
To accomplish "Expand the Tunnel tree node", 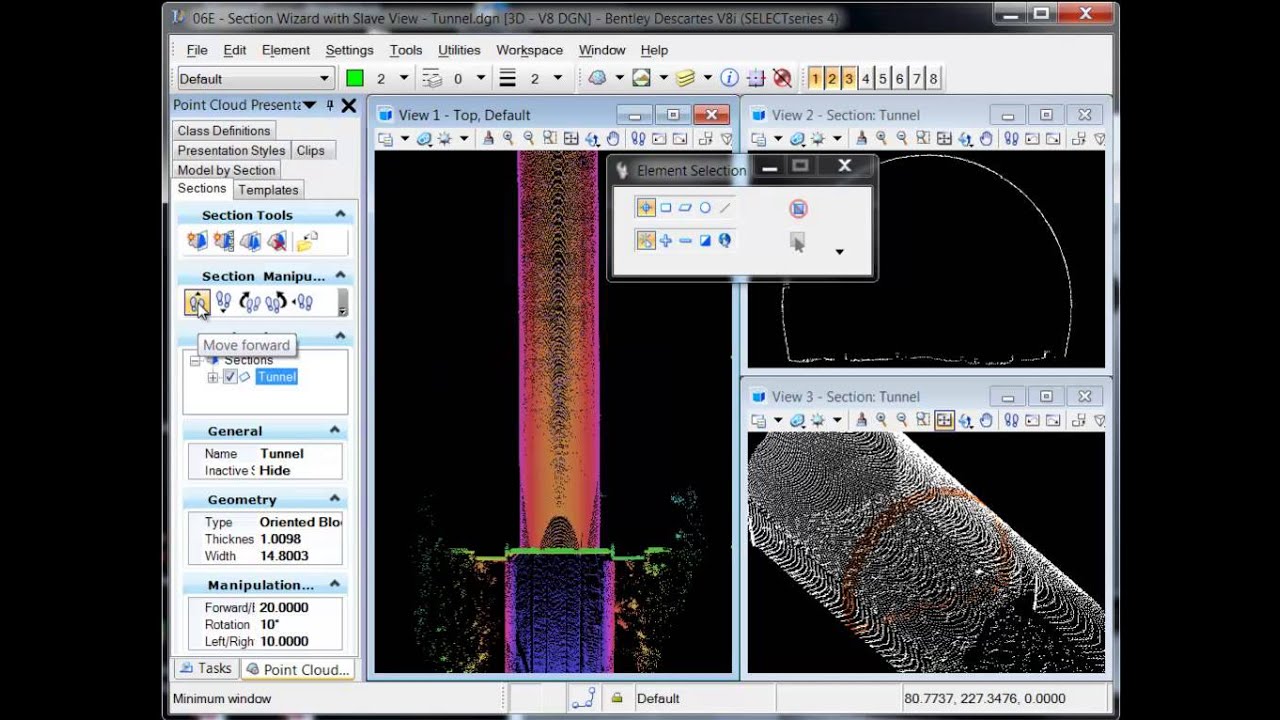I will click(212, 377).
